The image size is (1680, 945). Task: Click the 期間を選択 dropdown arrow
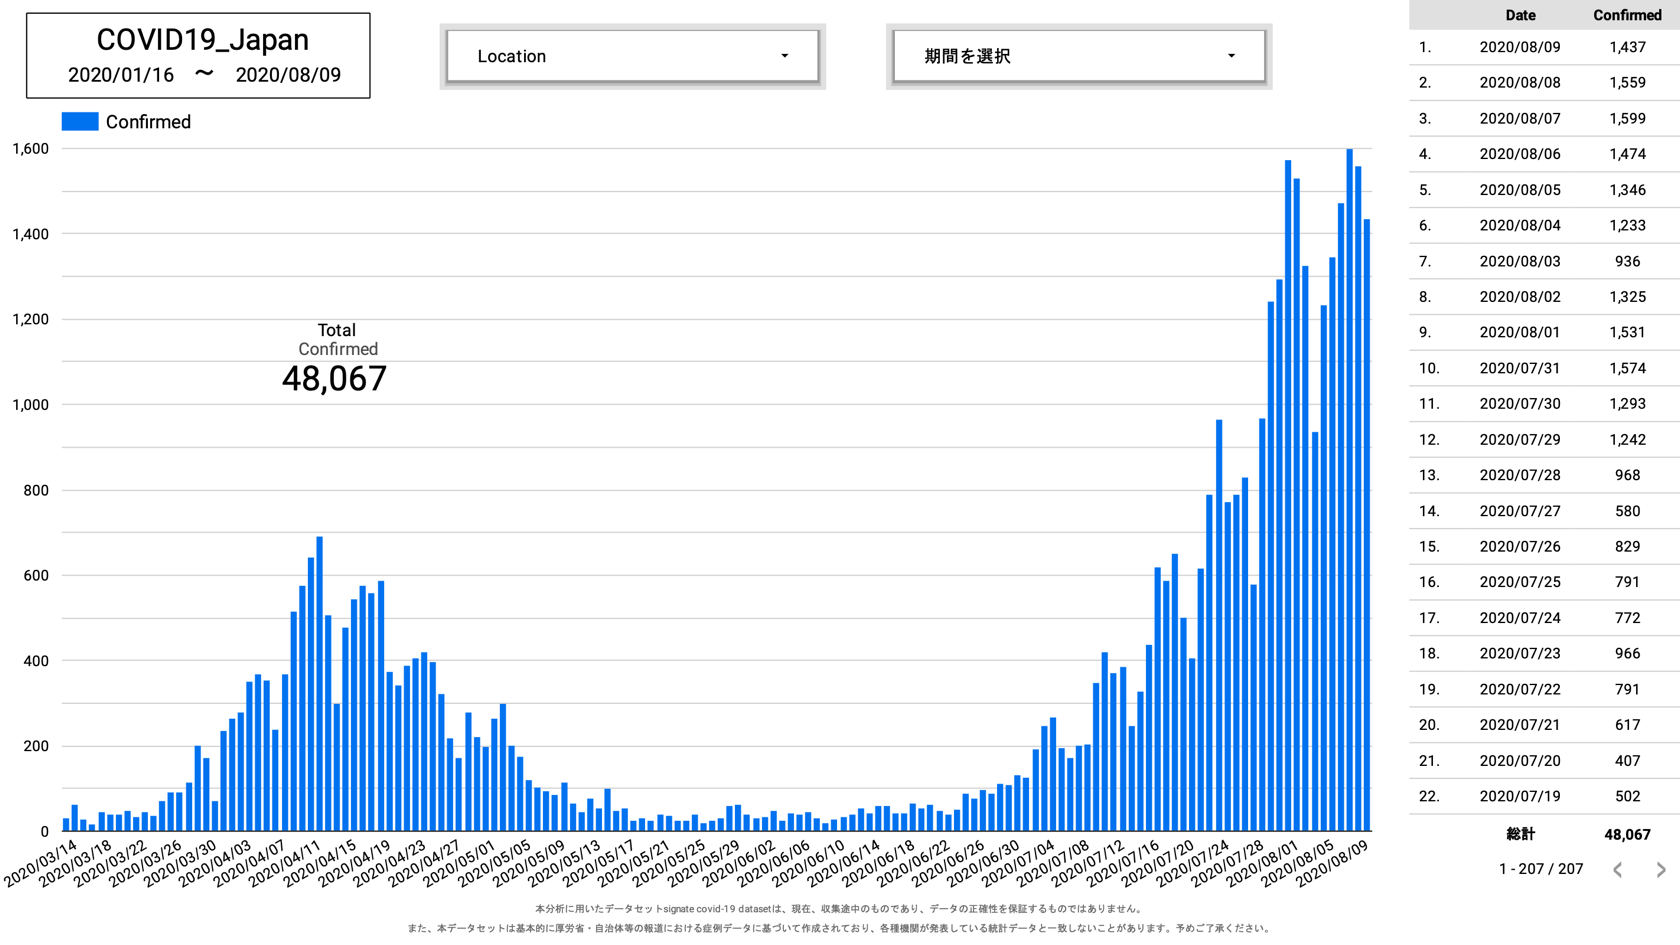[x=1231, y=56]
